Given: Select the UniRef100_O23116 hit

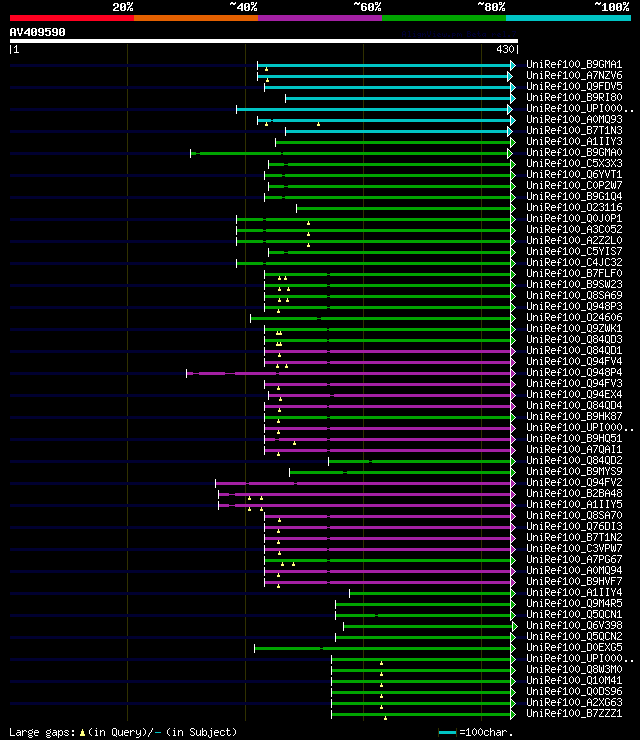Looking at the screenshot, I should [x=574, y=208].
